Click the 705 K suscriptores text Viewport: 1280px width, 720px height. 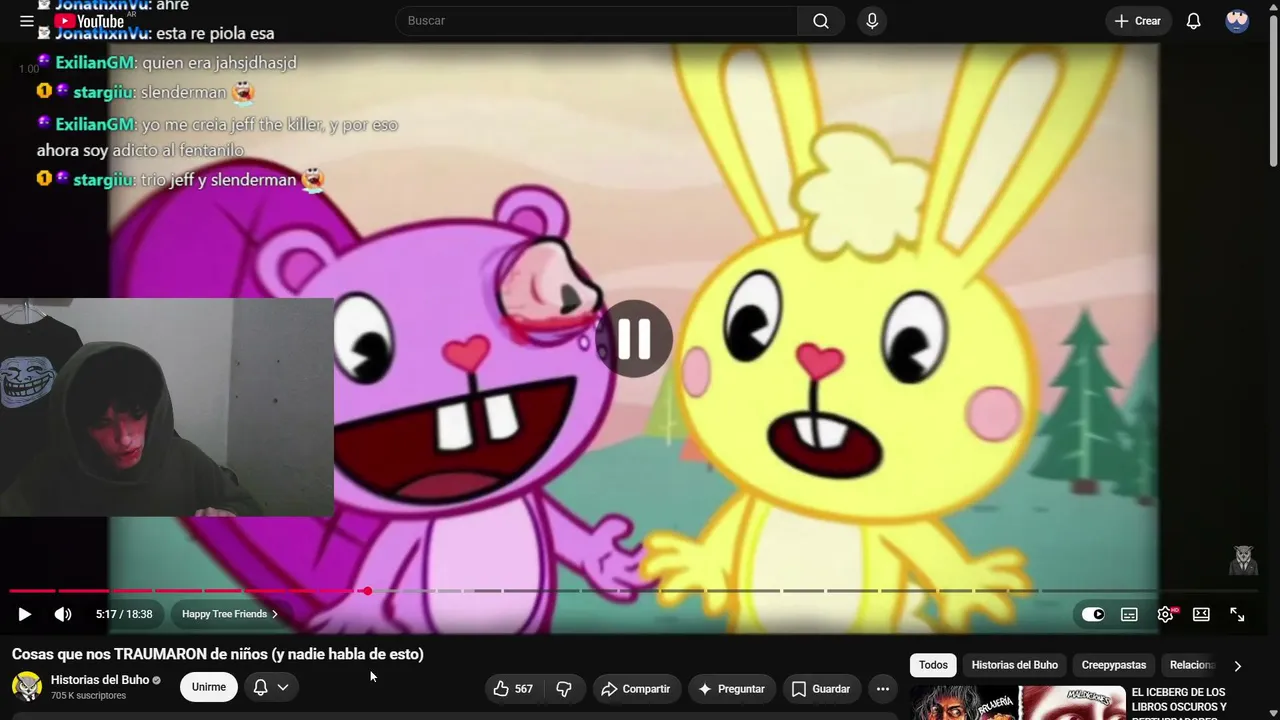pyautogui.click(x=89, y=695)
